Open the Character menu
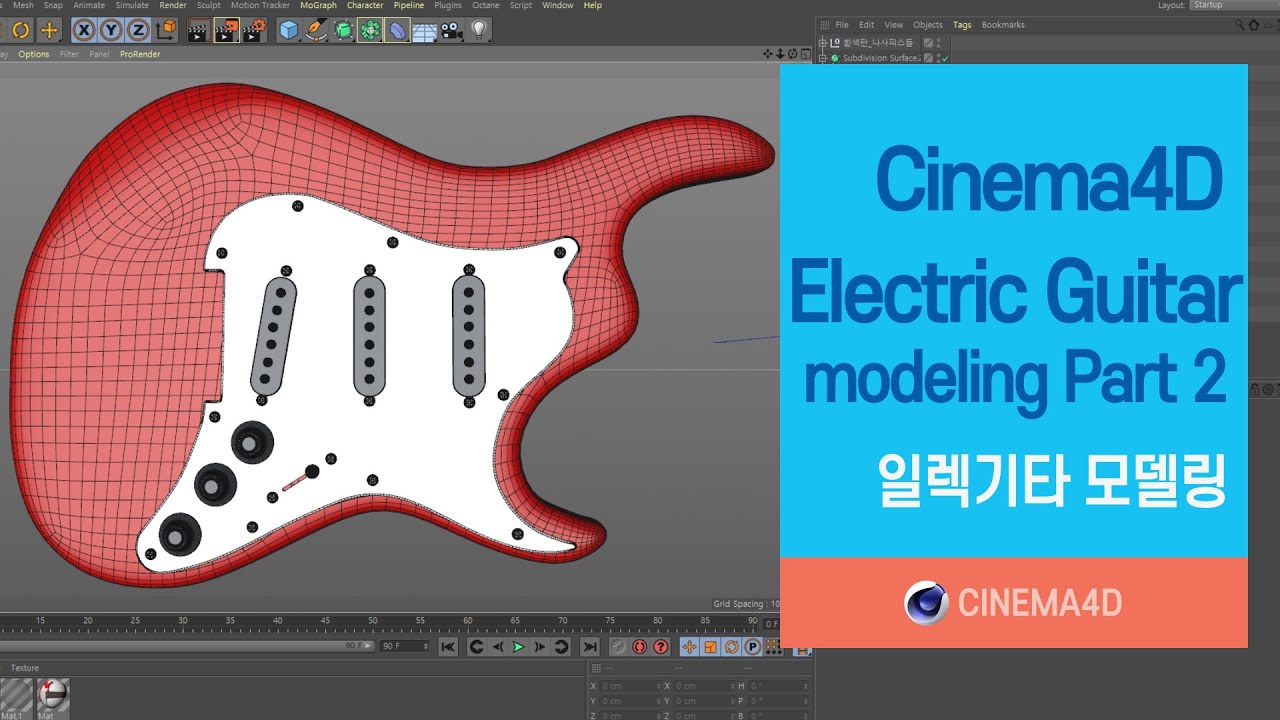The image size is (1280, 720). (365, 5)
